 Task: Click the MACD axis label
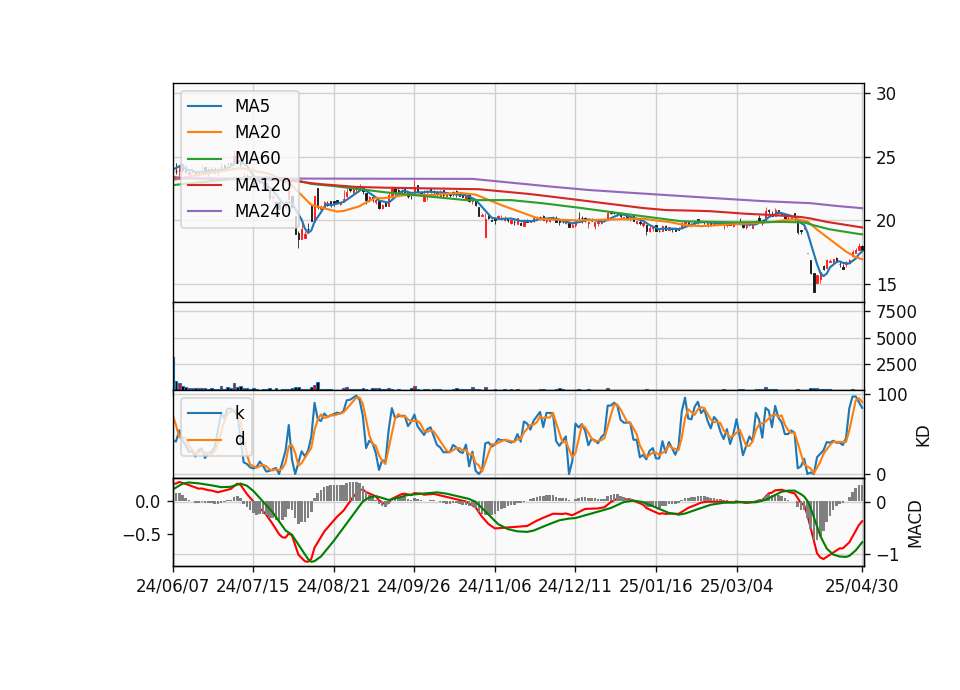[915, 524]
